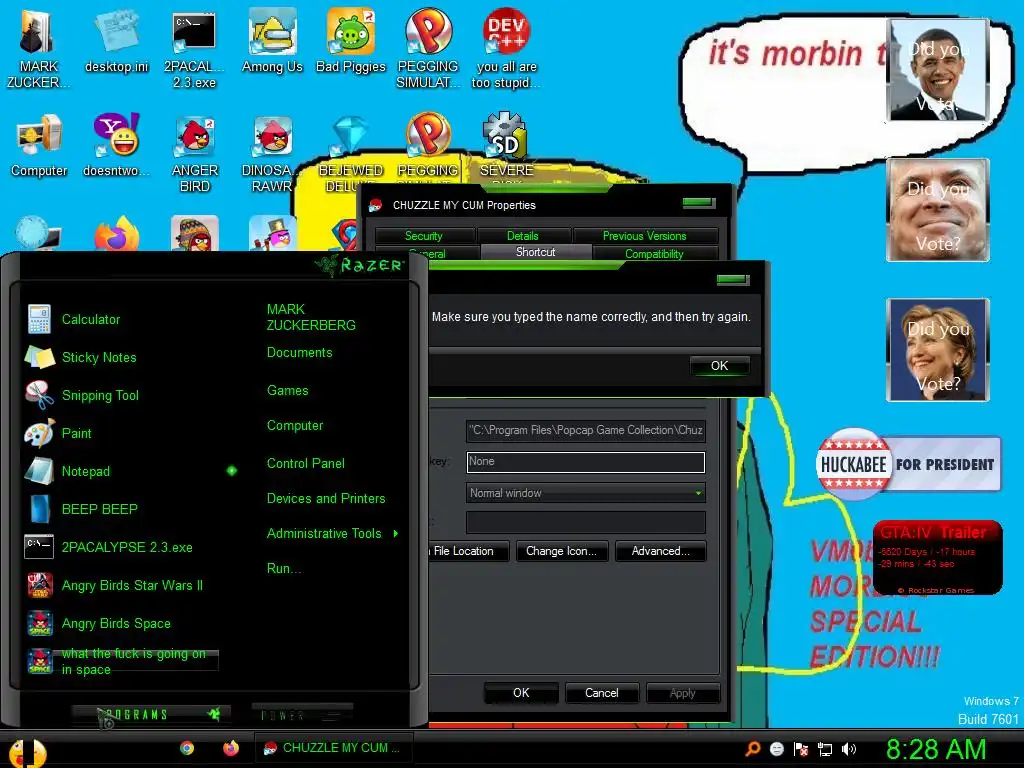
Task: Switch to the Previous Versions tab
Action: click(644, 236)
